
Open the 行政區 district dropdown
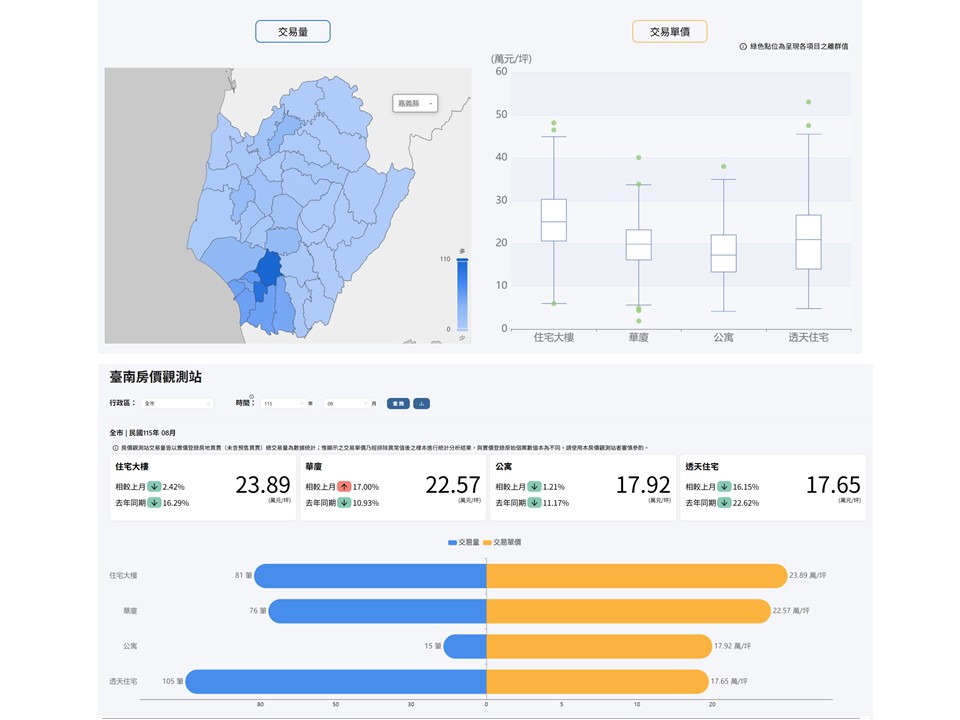(177, 403)
